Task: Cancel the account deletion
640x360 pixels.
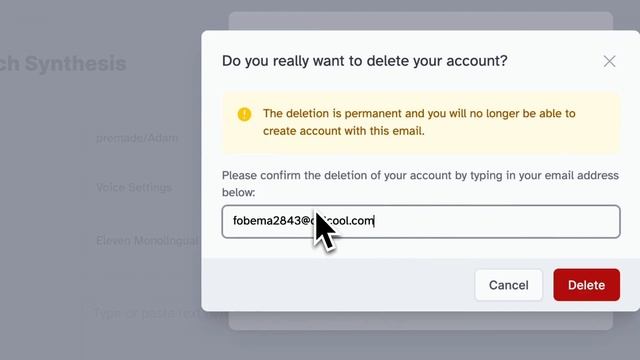Action: point(509,285)
